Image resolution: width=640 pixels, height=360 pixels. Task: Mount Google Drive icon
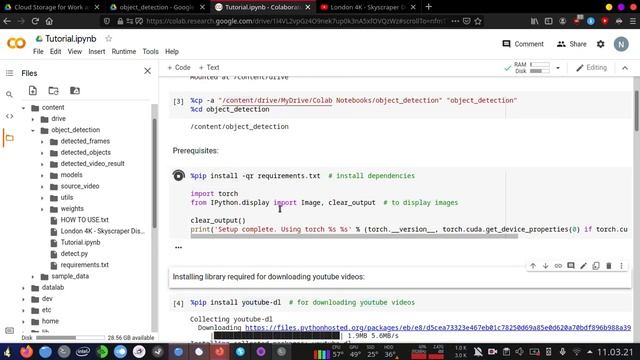(x=75, y=91)
